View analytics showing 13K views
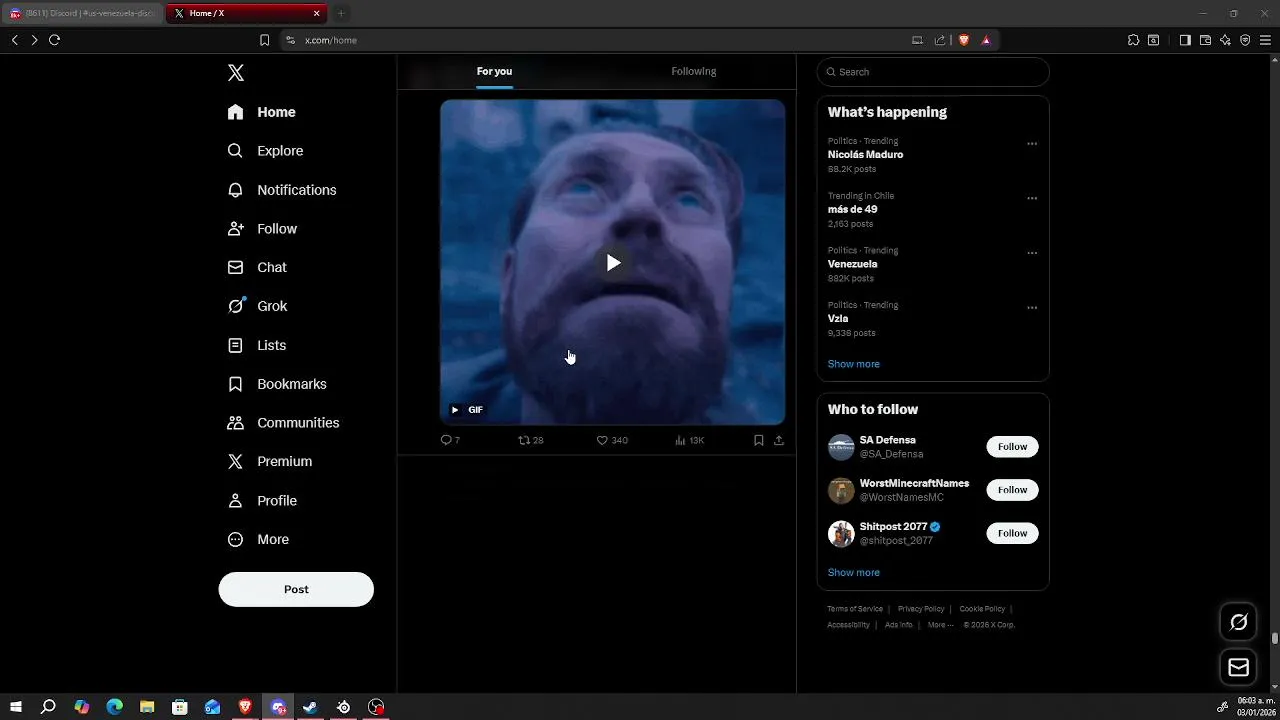Image resolution: width=1280 pixels, height=720 pixels. (690, 440)
